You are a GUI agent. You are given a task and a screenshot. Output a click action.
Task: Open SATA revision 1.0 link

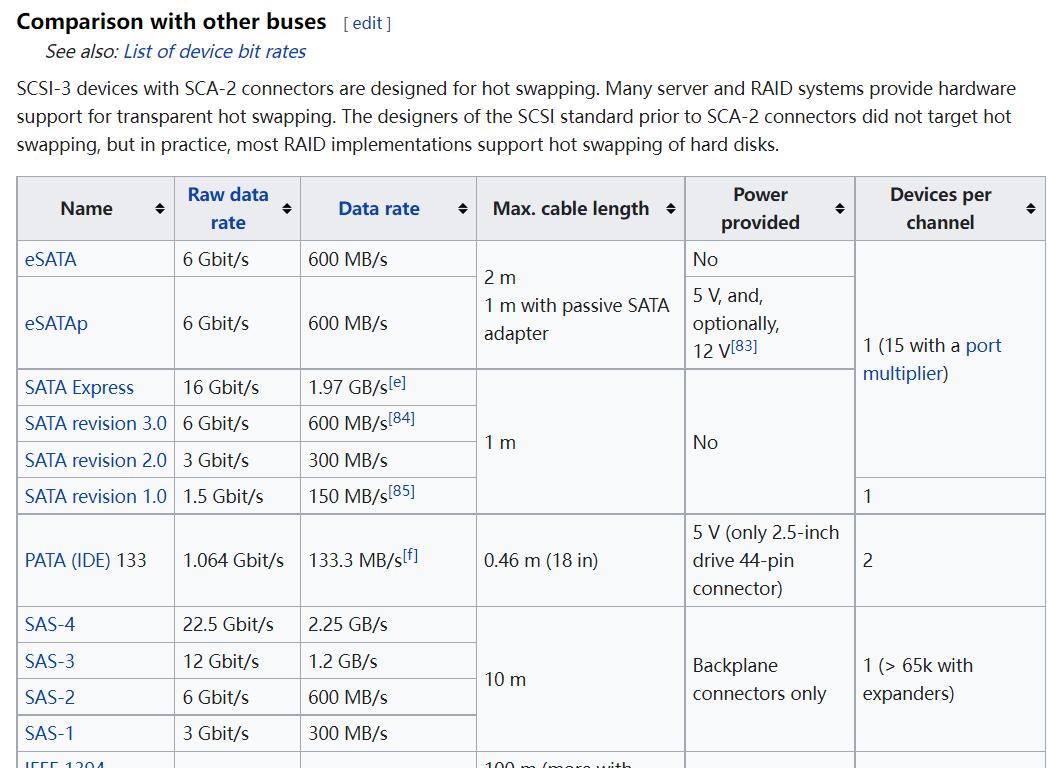coord(95,496)
